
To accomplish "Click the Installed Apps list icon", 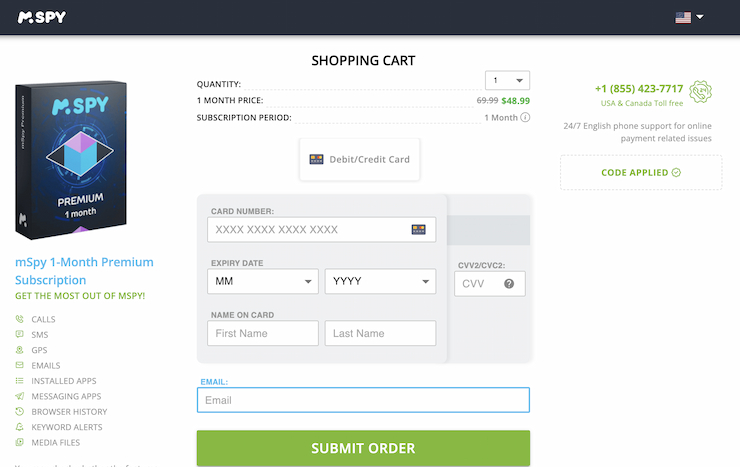I will coord(19,381).
